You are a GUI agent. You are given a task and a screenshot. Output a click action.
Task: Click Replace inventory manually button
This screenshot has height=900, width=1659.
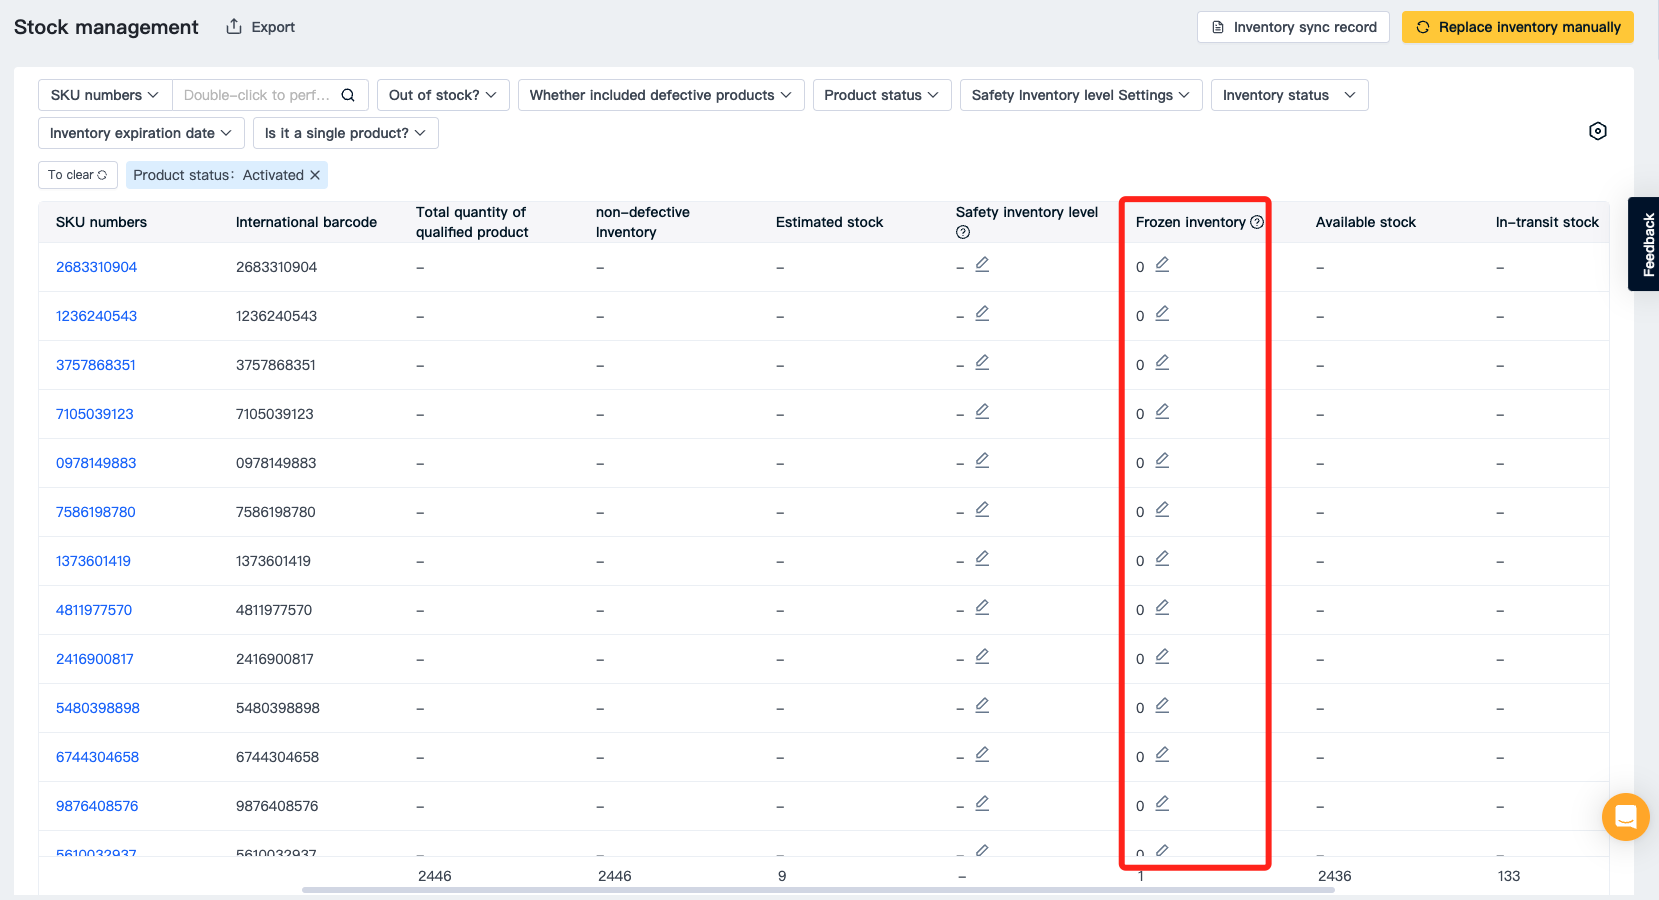coord(1517,27)
